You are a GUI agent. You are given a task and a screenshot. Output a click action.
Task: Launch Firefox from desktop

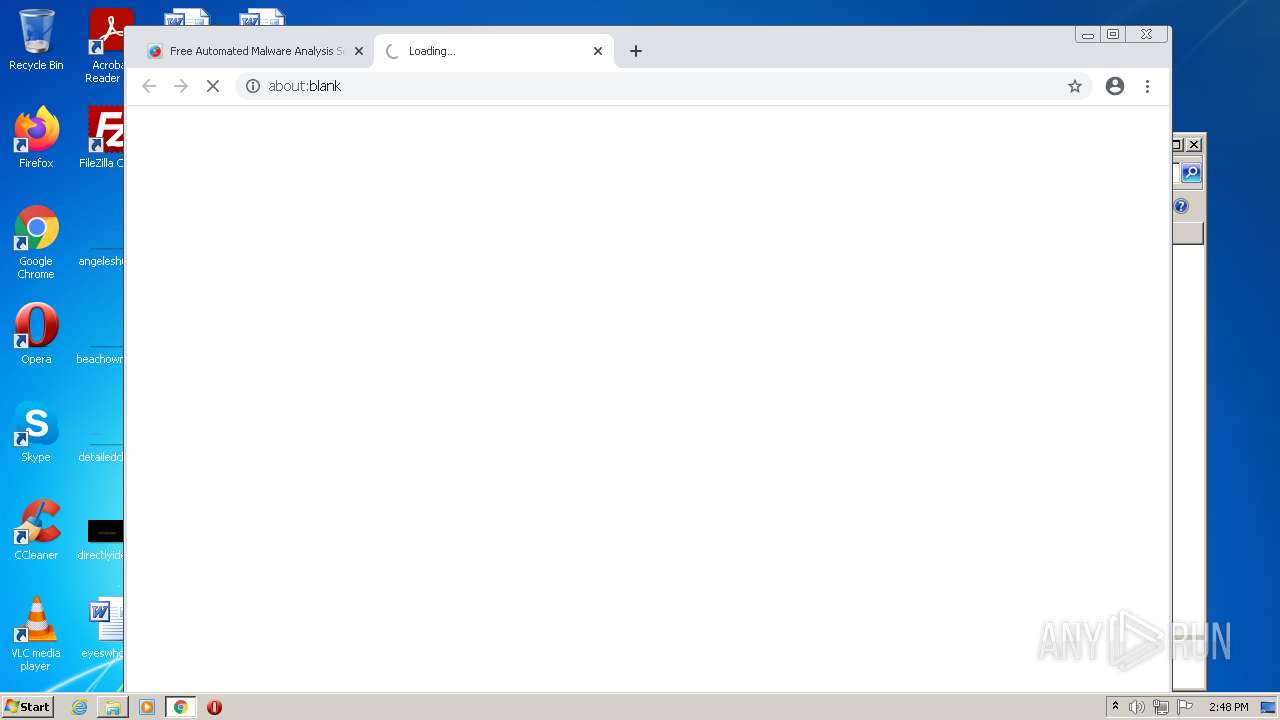click(x=36, y=138)
